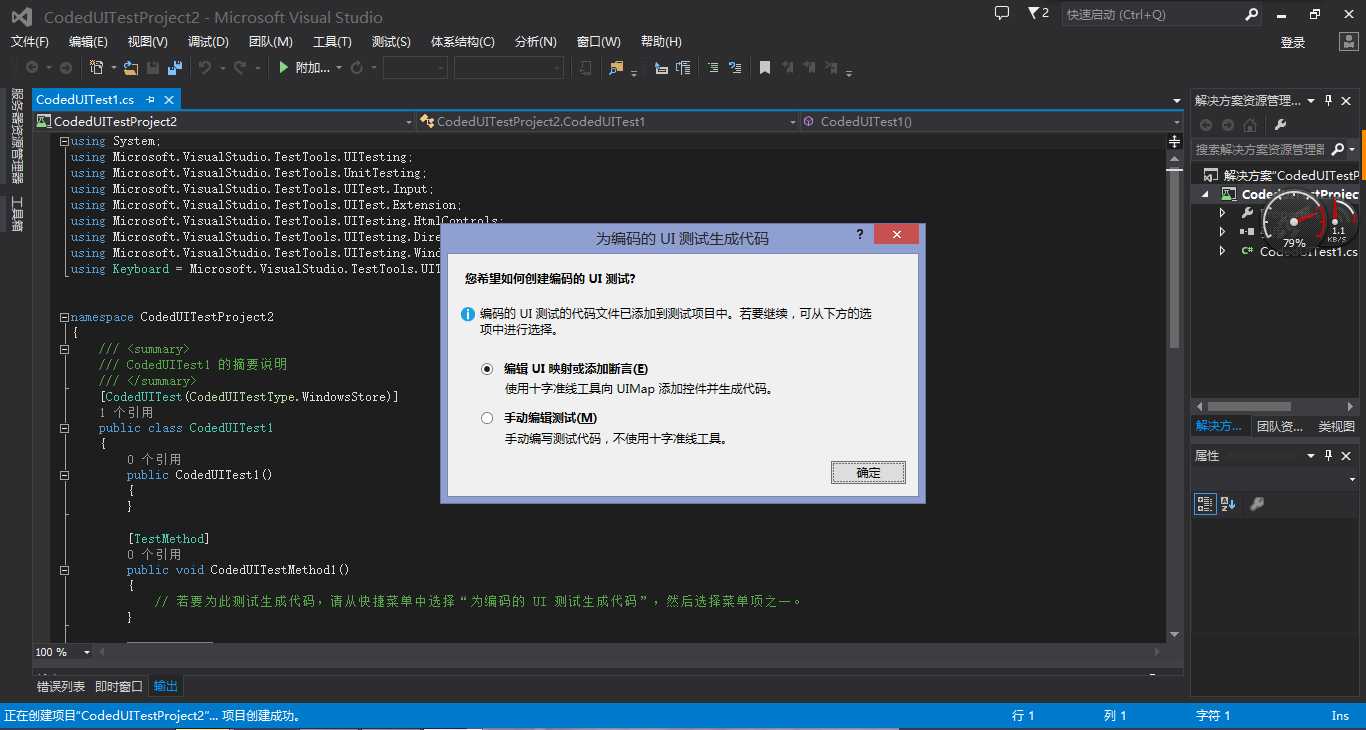Image resolution: width=1366 pixels, height=730 pixels.
Task: Click the navigate backward arrow icon
Action: [32, 67]
